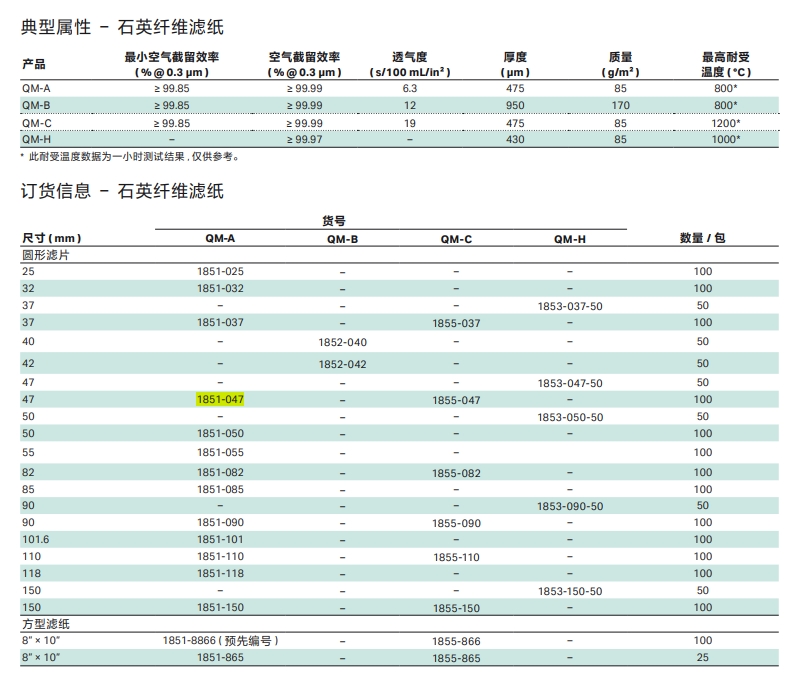Image resolution: width=787 pixels, height=683 pixels.
Task: Click the 透气度 column header
Action: click(x=409, y=57)
